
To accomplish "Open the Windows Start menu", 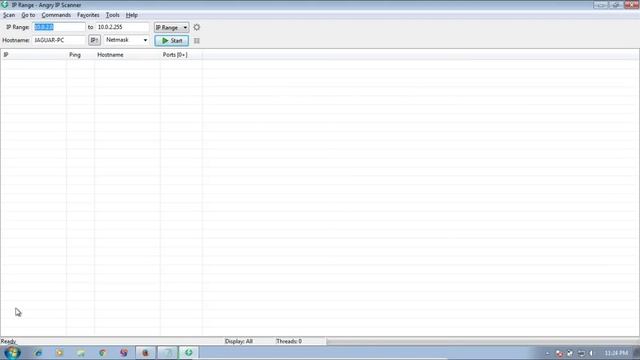I will [12, 353].
